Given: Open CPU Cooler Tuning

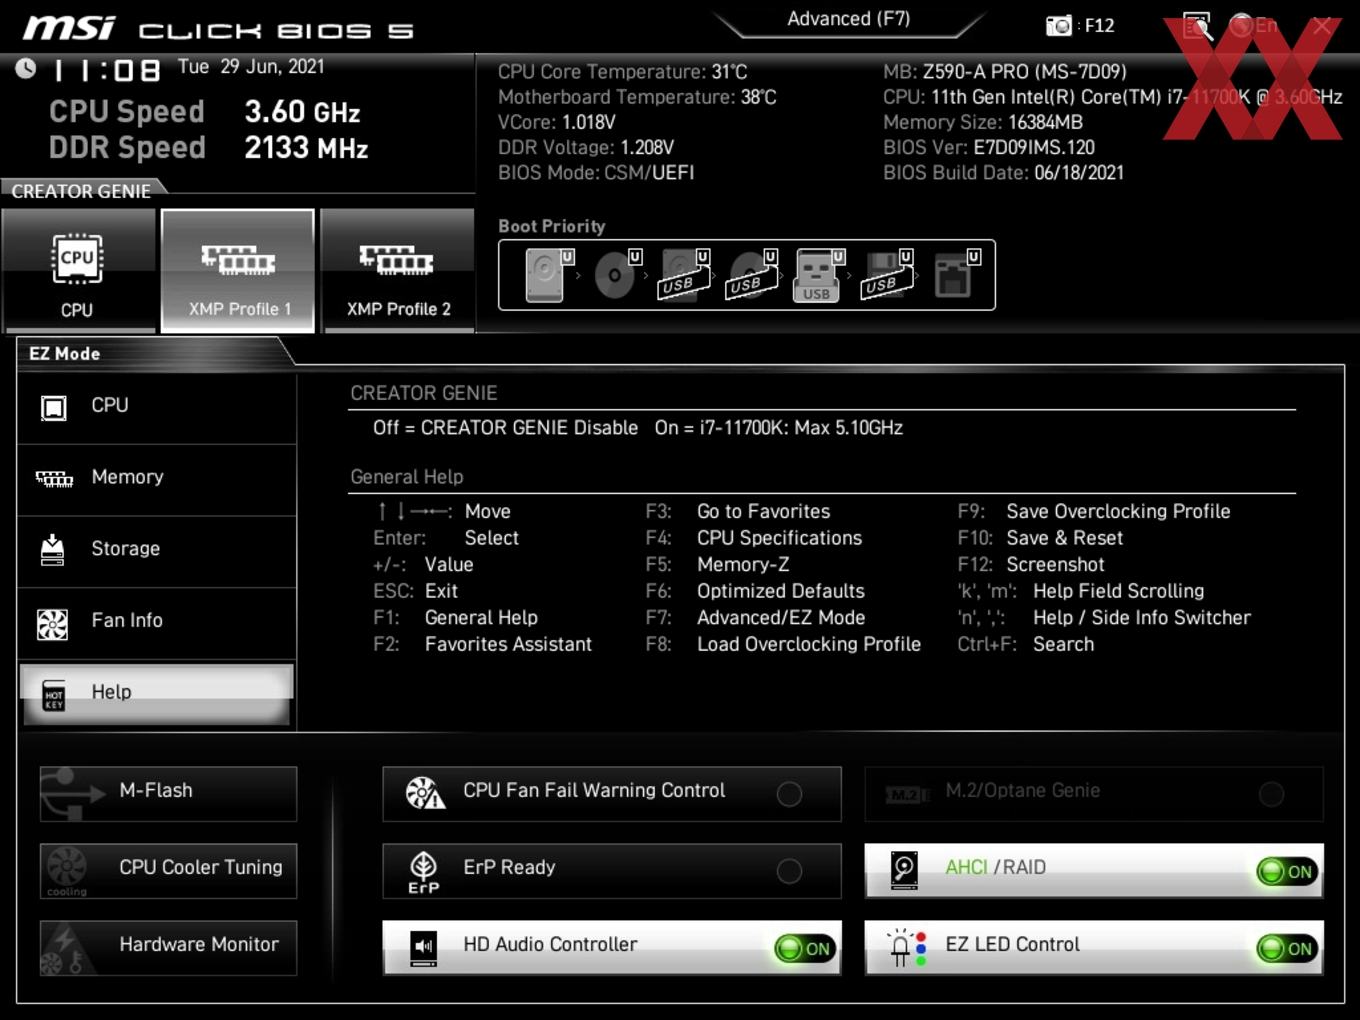Looking at the screenshot, I should click(x=168, y=870).
